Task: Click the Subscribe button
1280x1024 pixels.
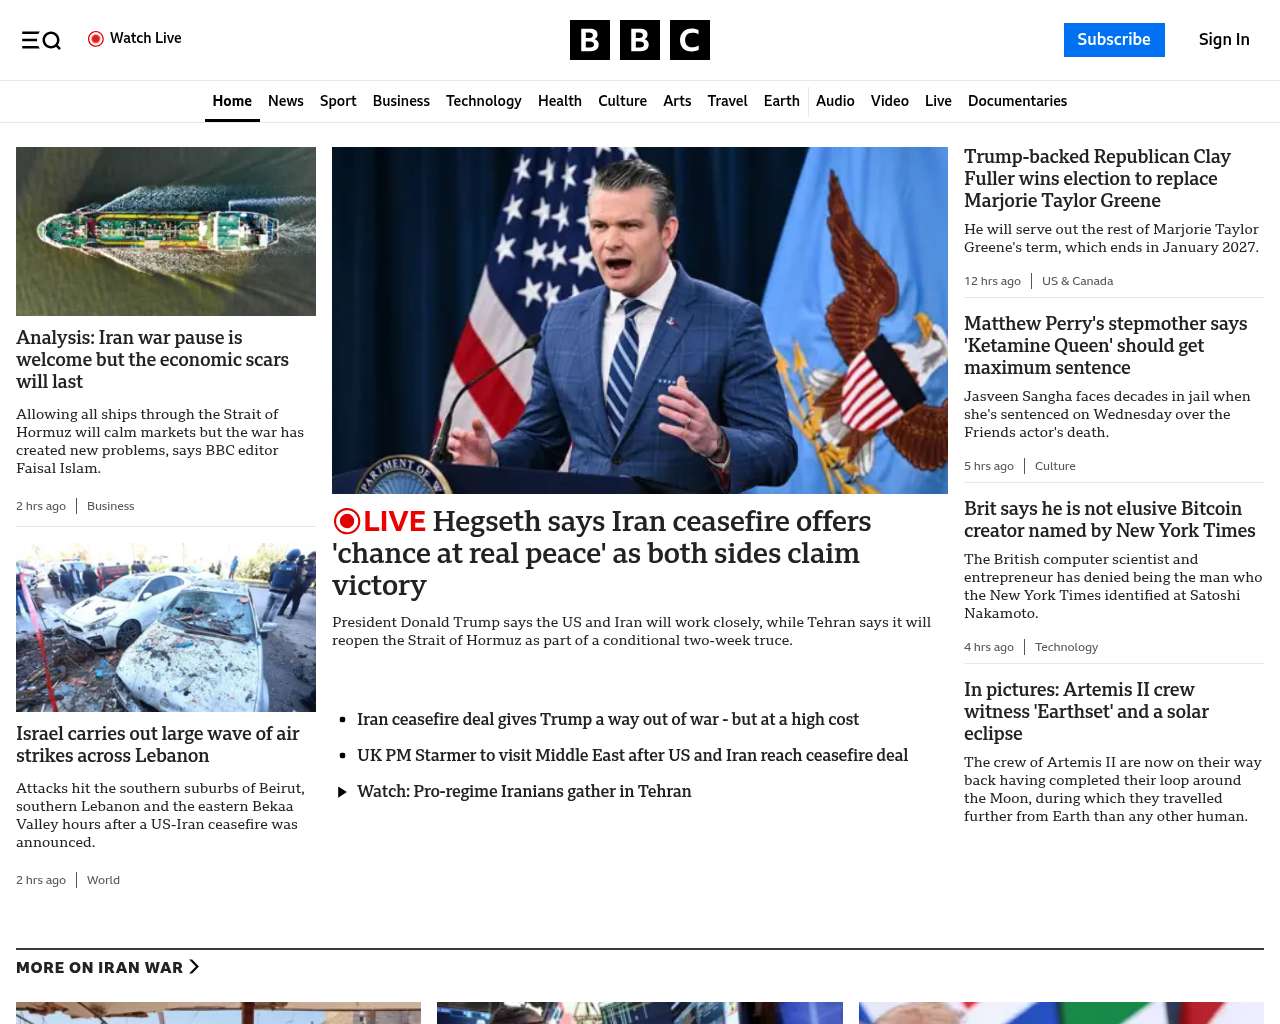Action: 1113,40
